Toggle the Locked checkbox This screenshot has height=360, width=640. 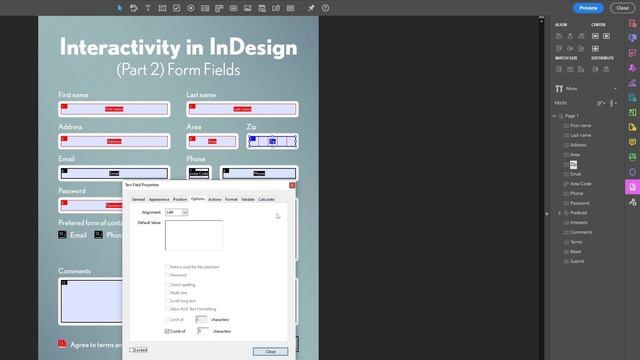[132, 350]
